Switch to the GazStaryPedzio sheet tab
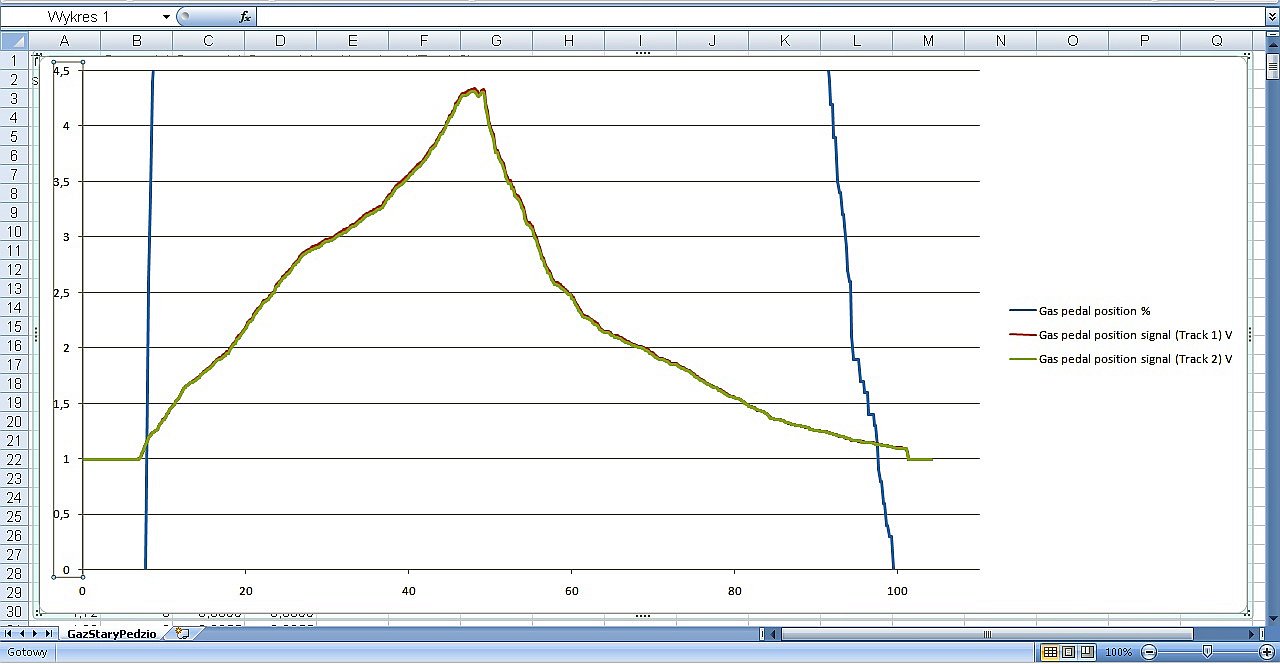 [111, 634]
